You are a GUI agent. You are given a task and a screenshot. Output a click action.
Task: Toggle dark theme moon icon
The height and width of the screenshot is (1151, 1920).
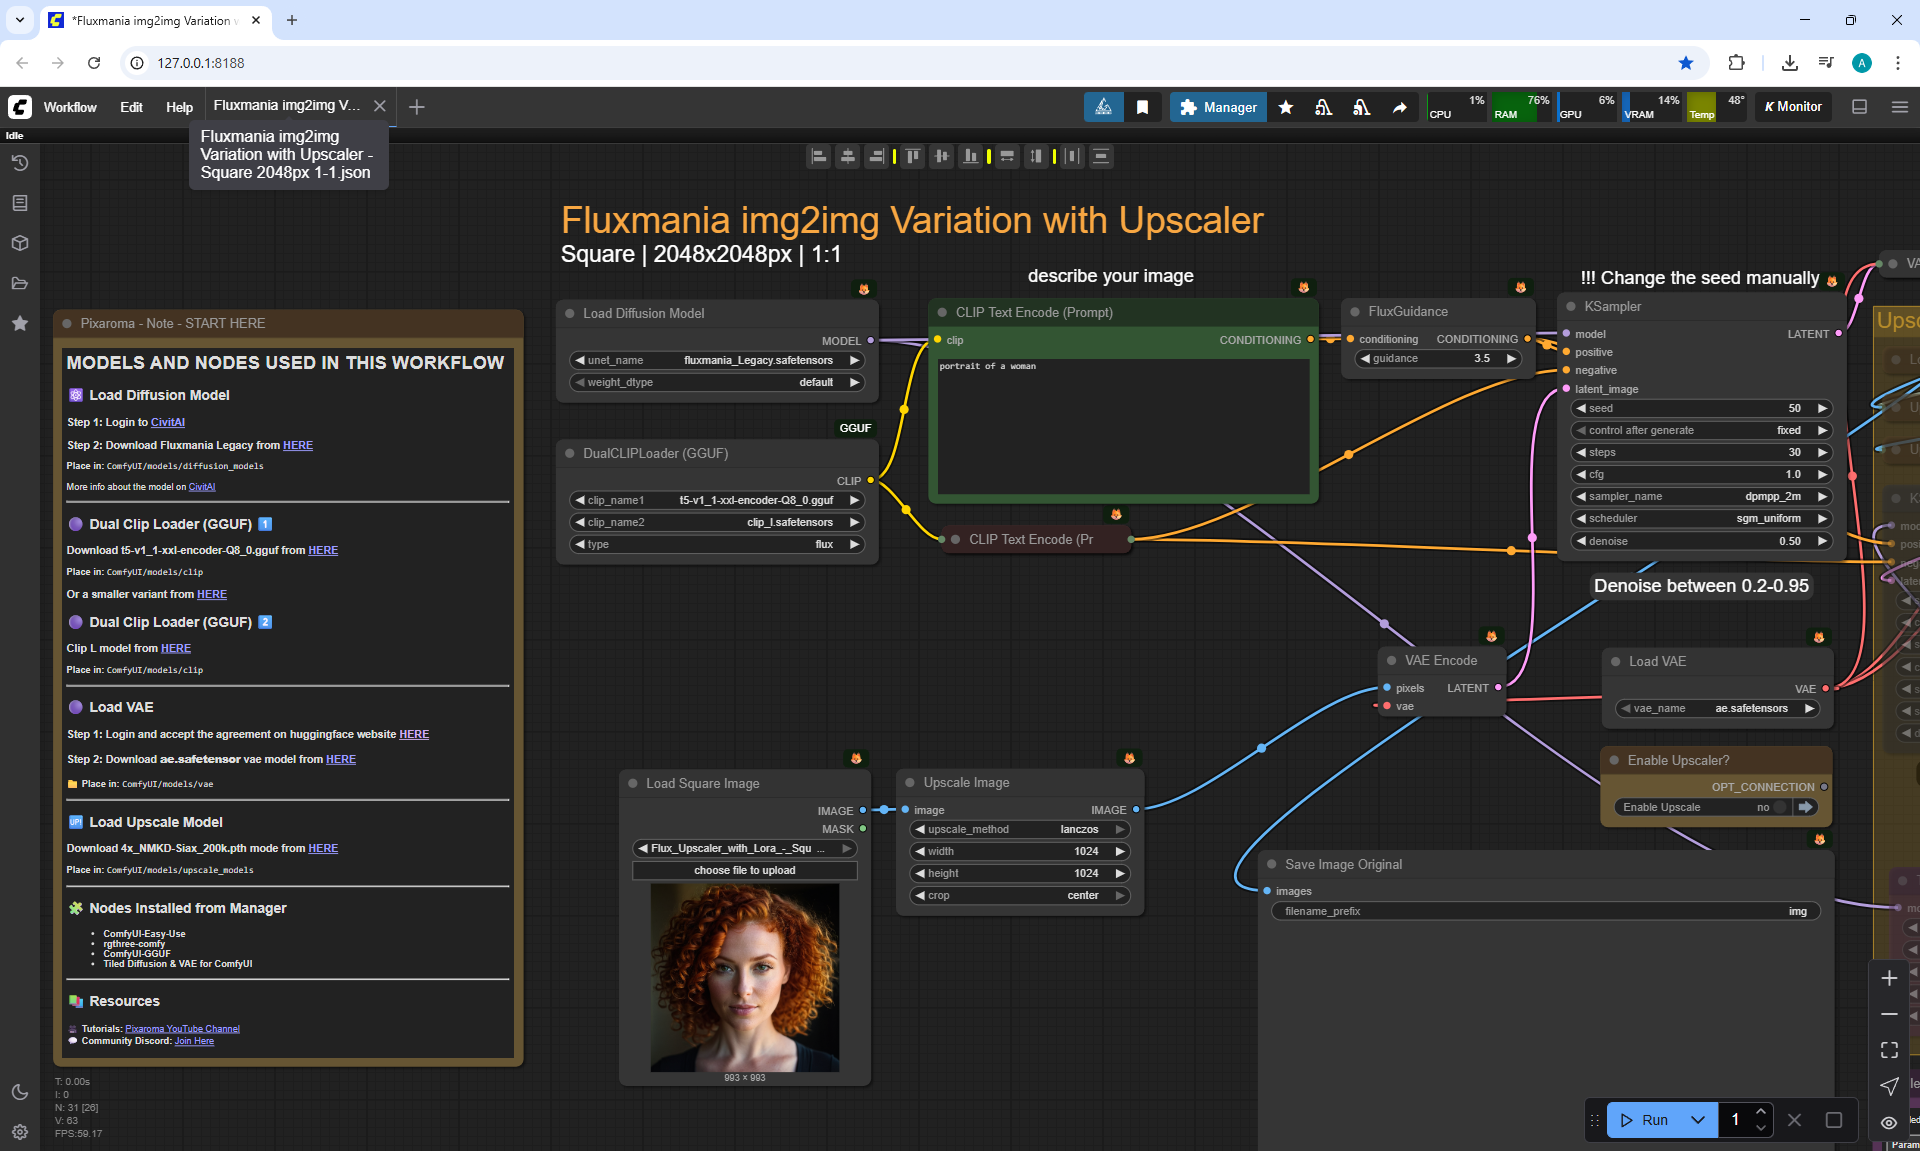(x=20, y=1092)
